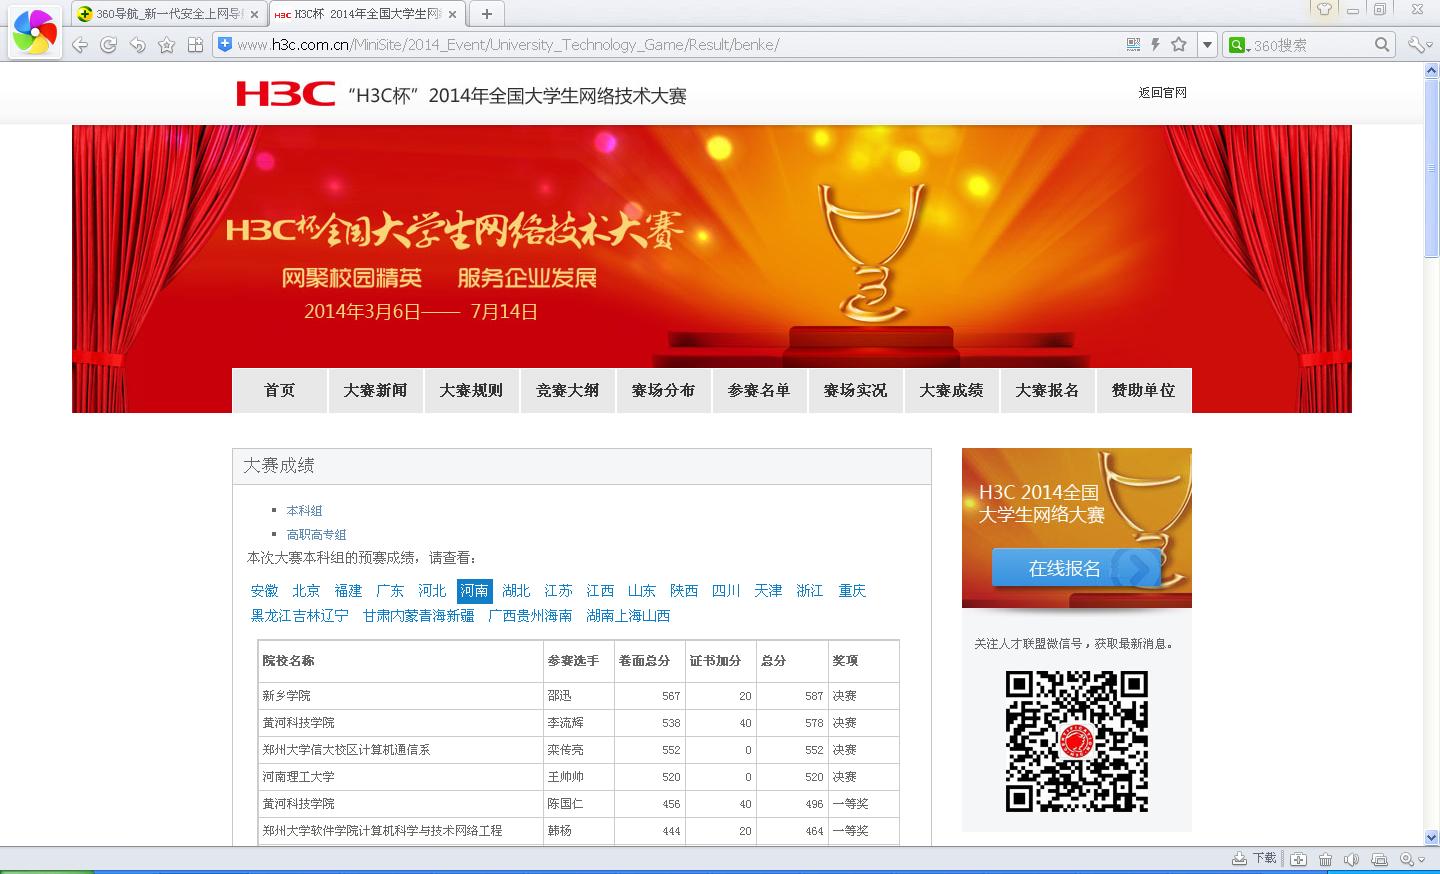1440x874 pixels.
Task: Click the undo closed tab arrow icon
Action: pyautogui.click(x=138, y=45)
